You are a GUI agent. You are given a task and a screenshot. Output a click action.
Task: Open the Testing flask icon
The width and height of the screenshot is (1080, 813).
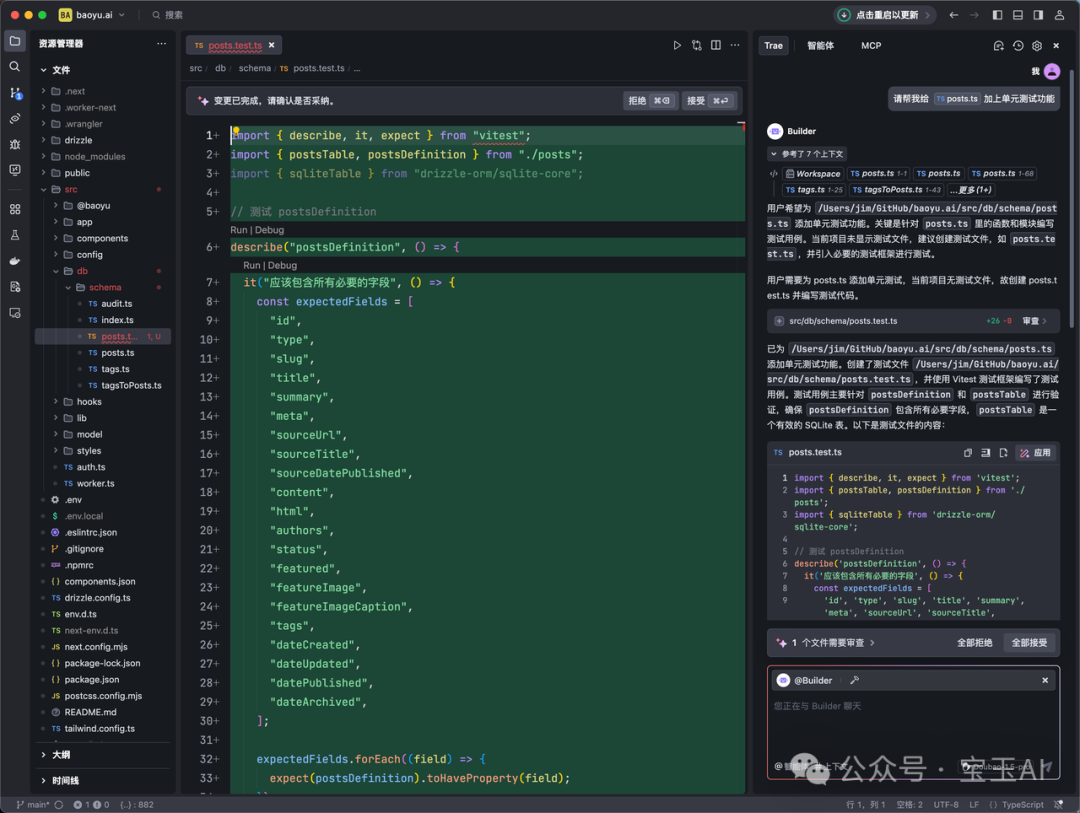14,235
